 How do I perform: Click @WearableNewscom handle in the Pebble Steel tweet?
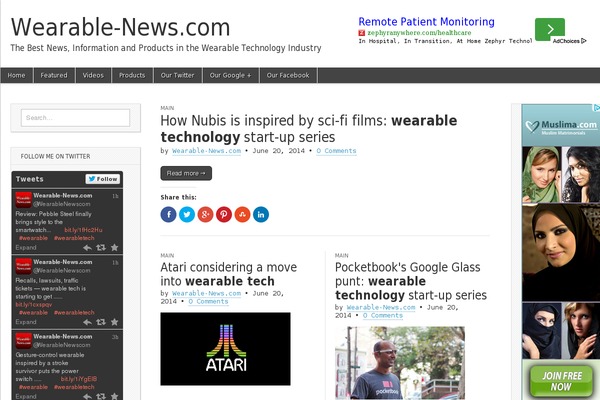click(x=62, y=204)
